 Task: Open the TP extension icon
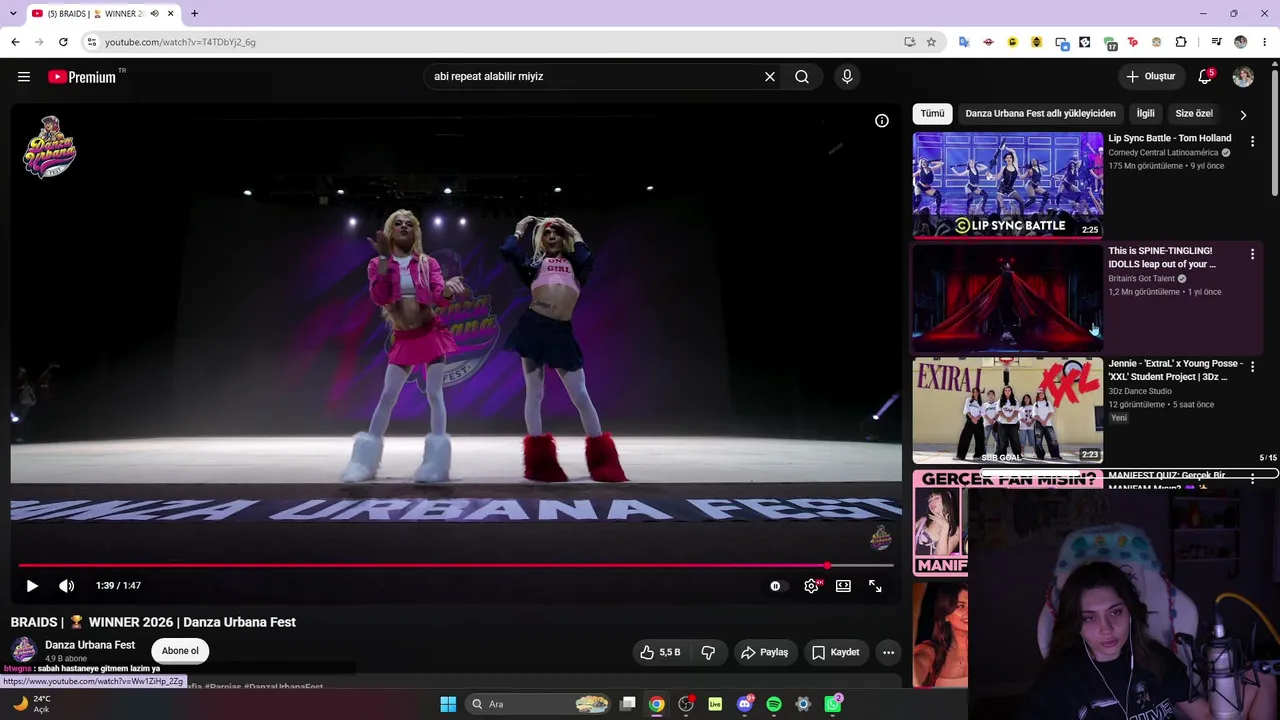(x=1133, y=42)
